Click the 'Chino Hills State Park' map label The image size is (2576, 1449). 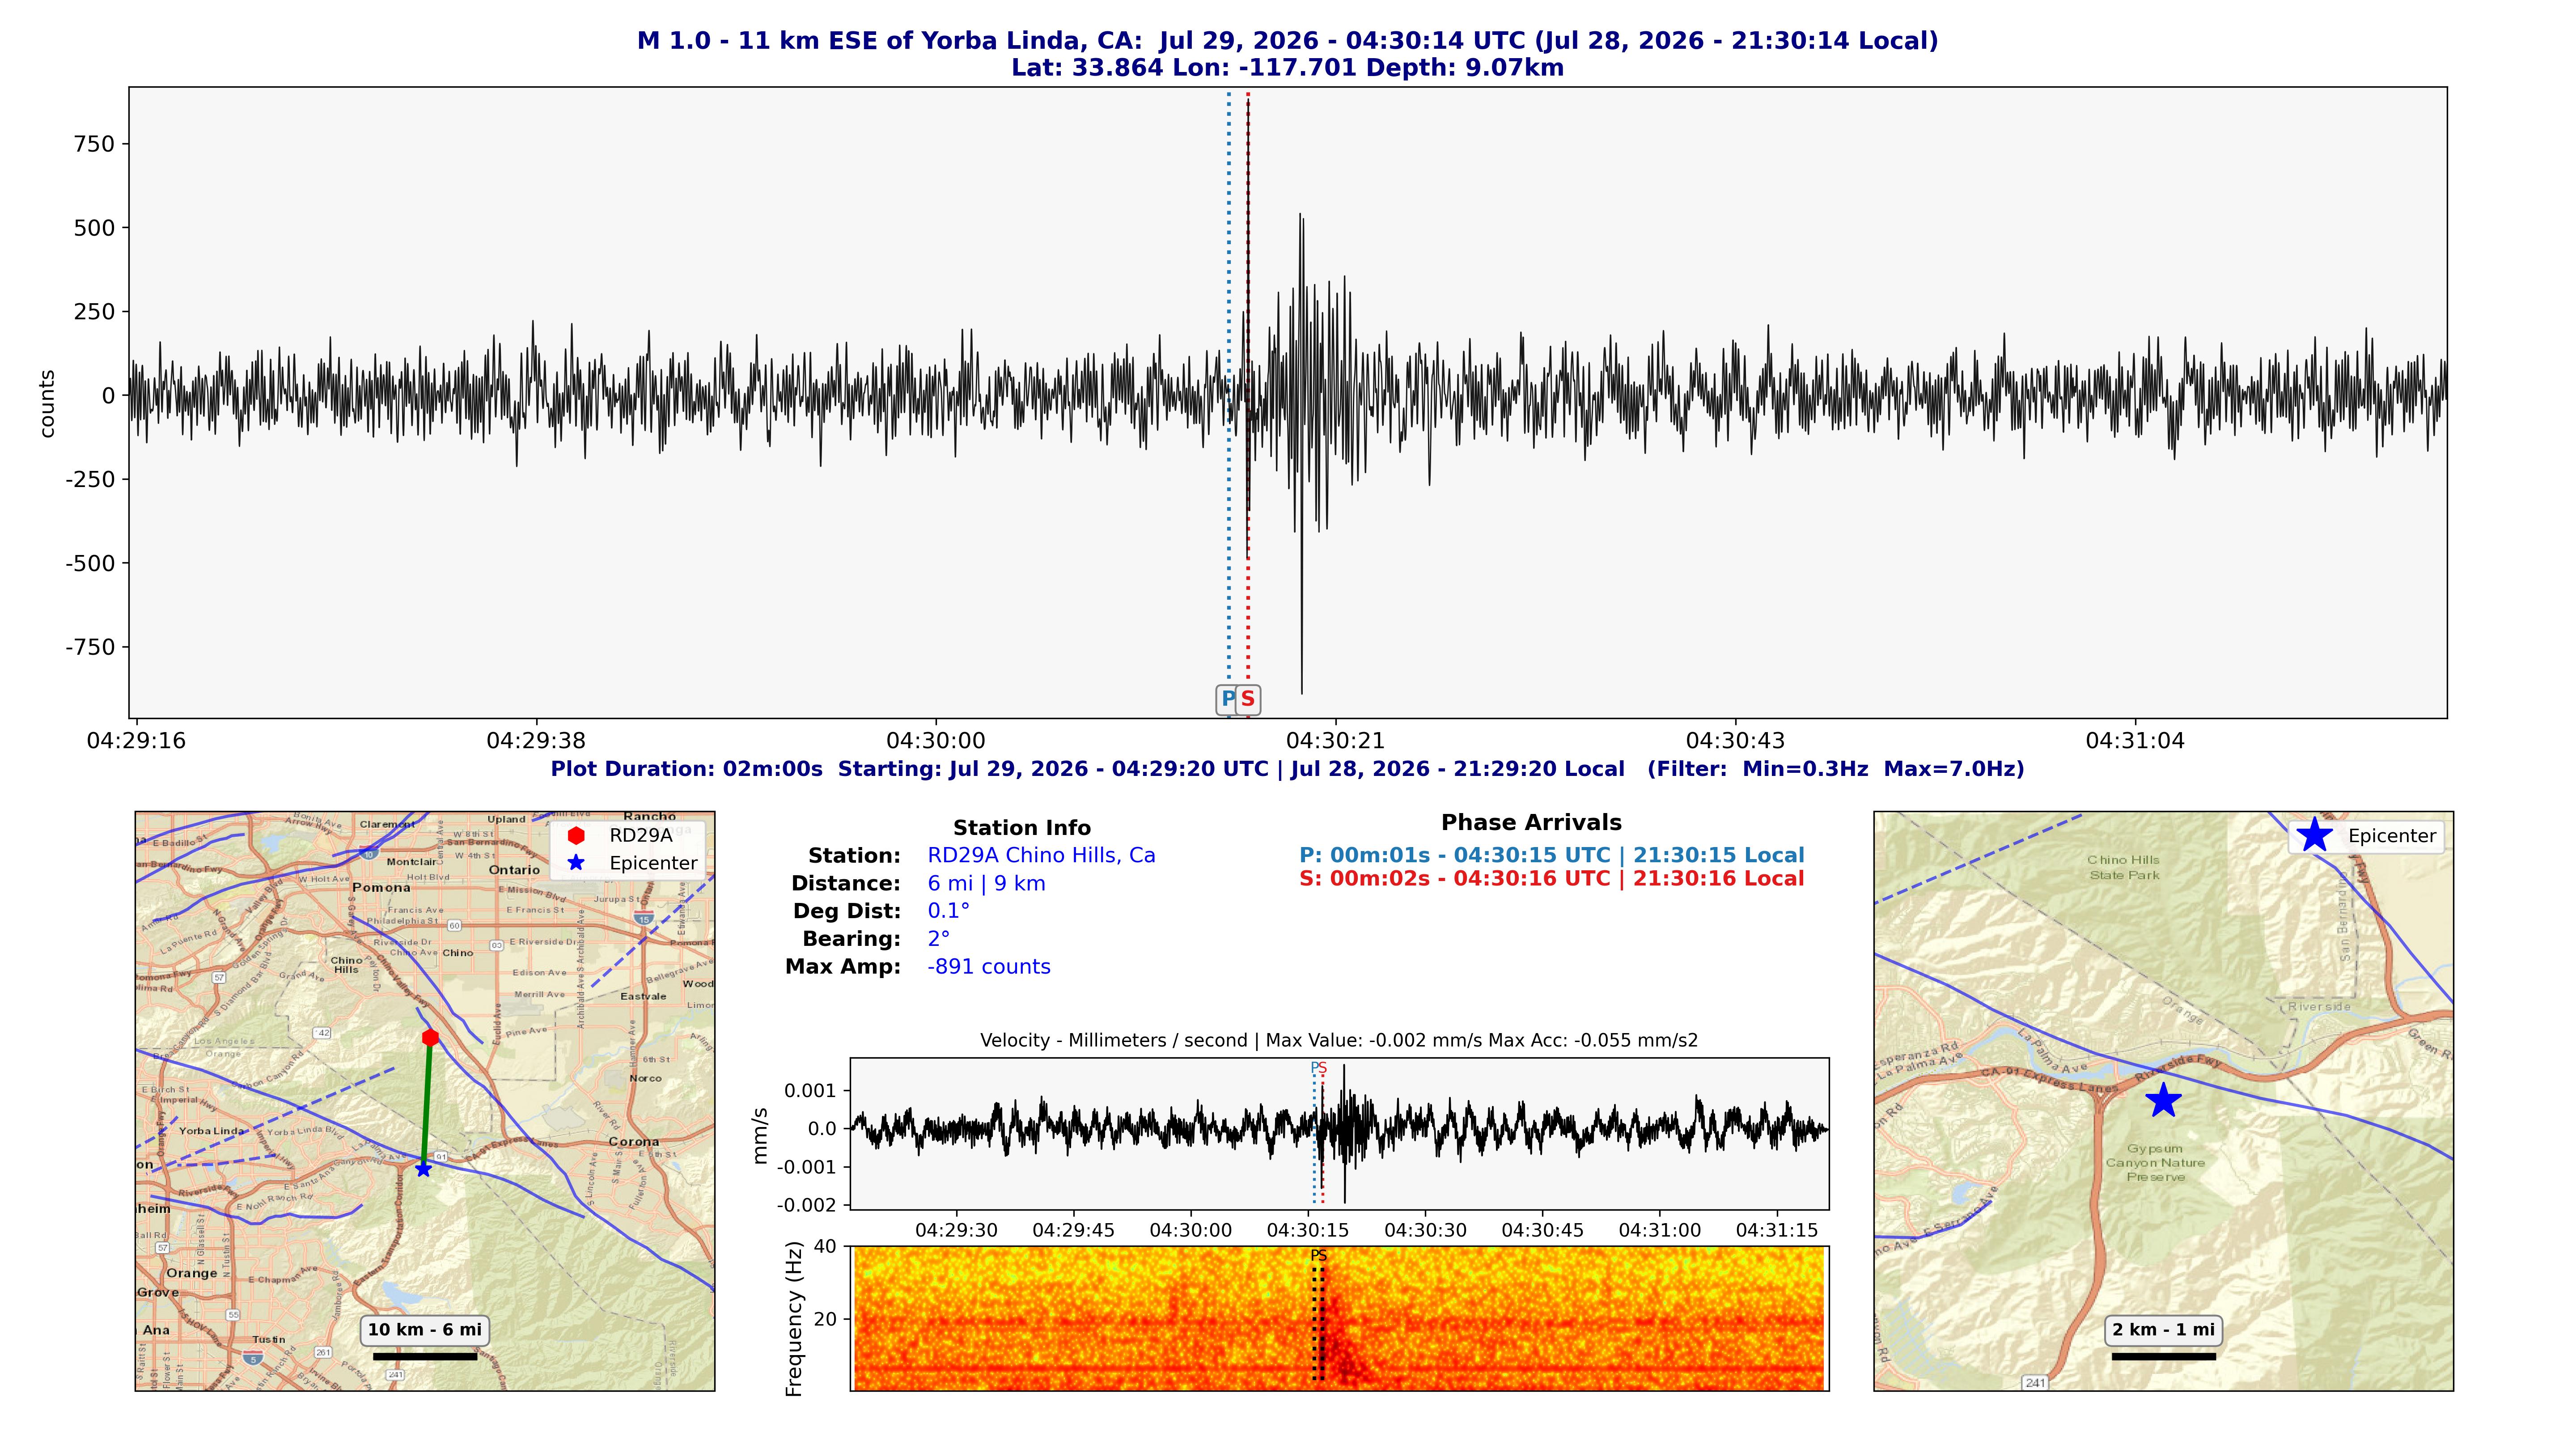[2123, 867]
